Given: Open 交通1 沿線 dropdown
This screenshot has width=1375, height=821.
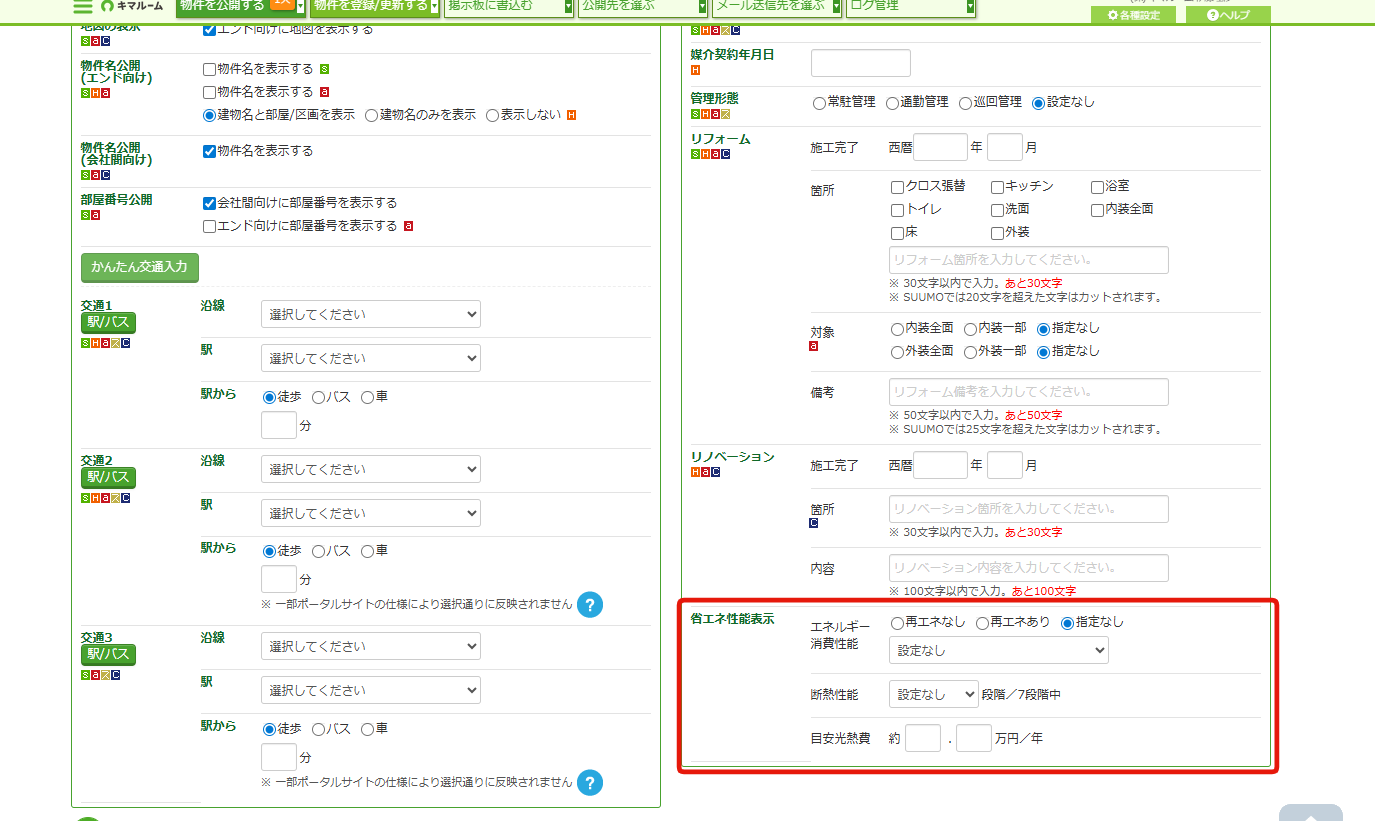Looking at the screenshot, I should 371,314.
